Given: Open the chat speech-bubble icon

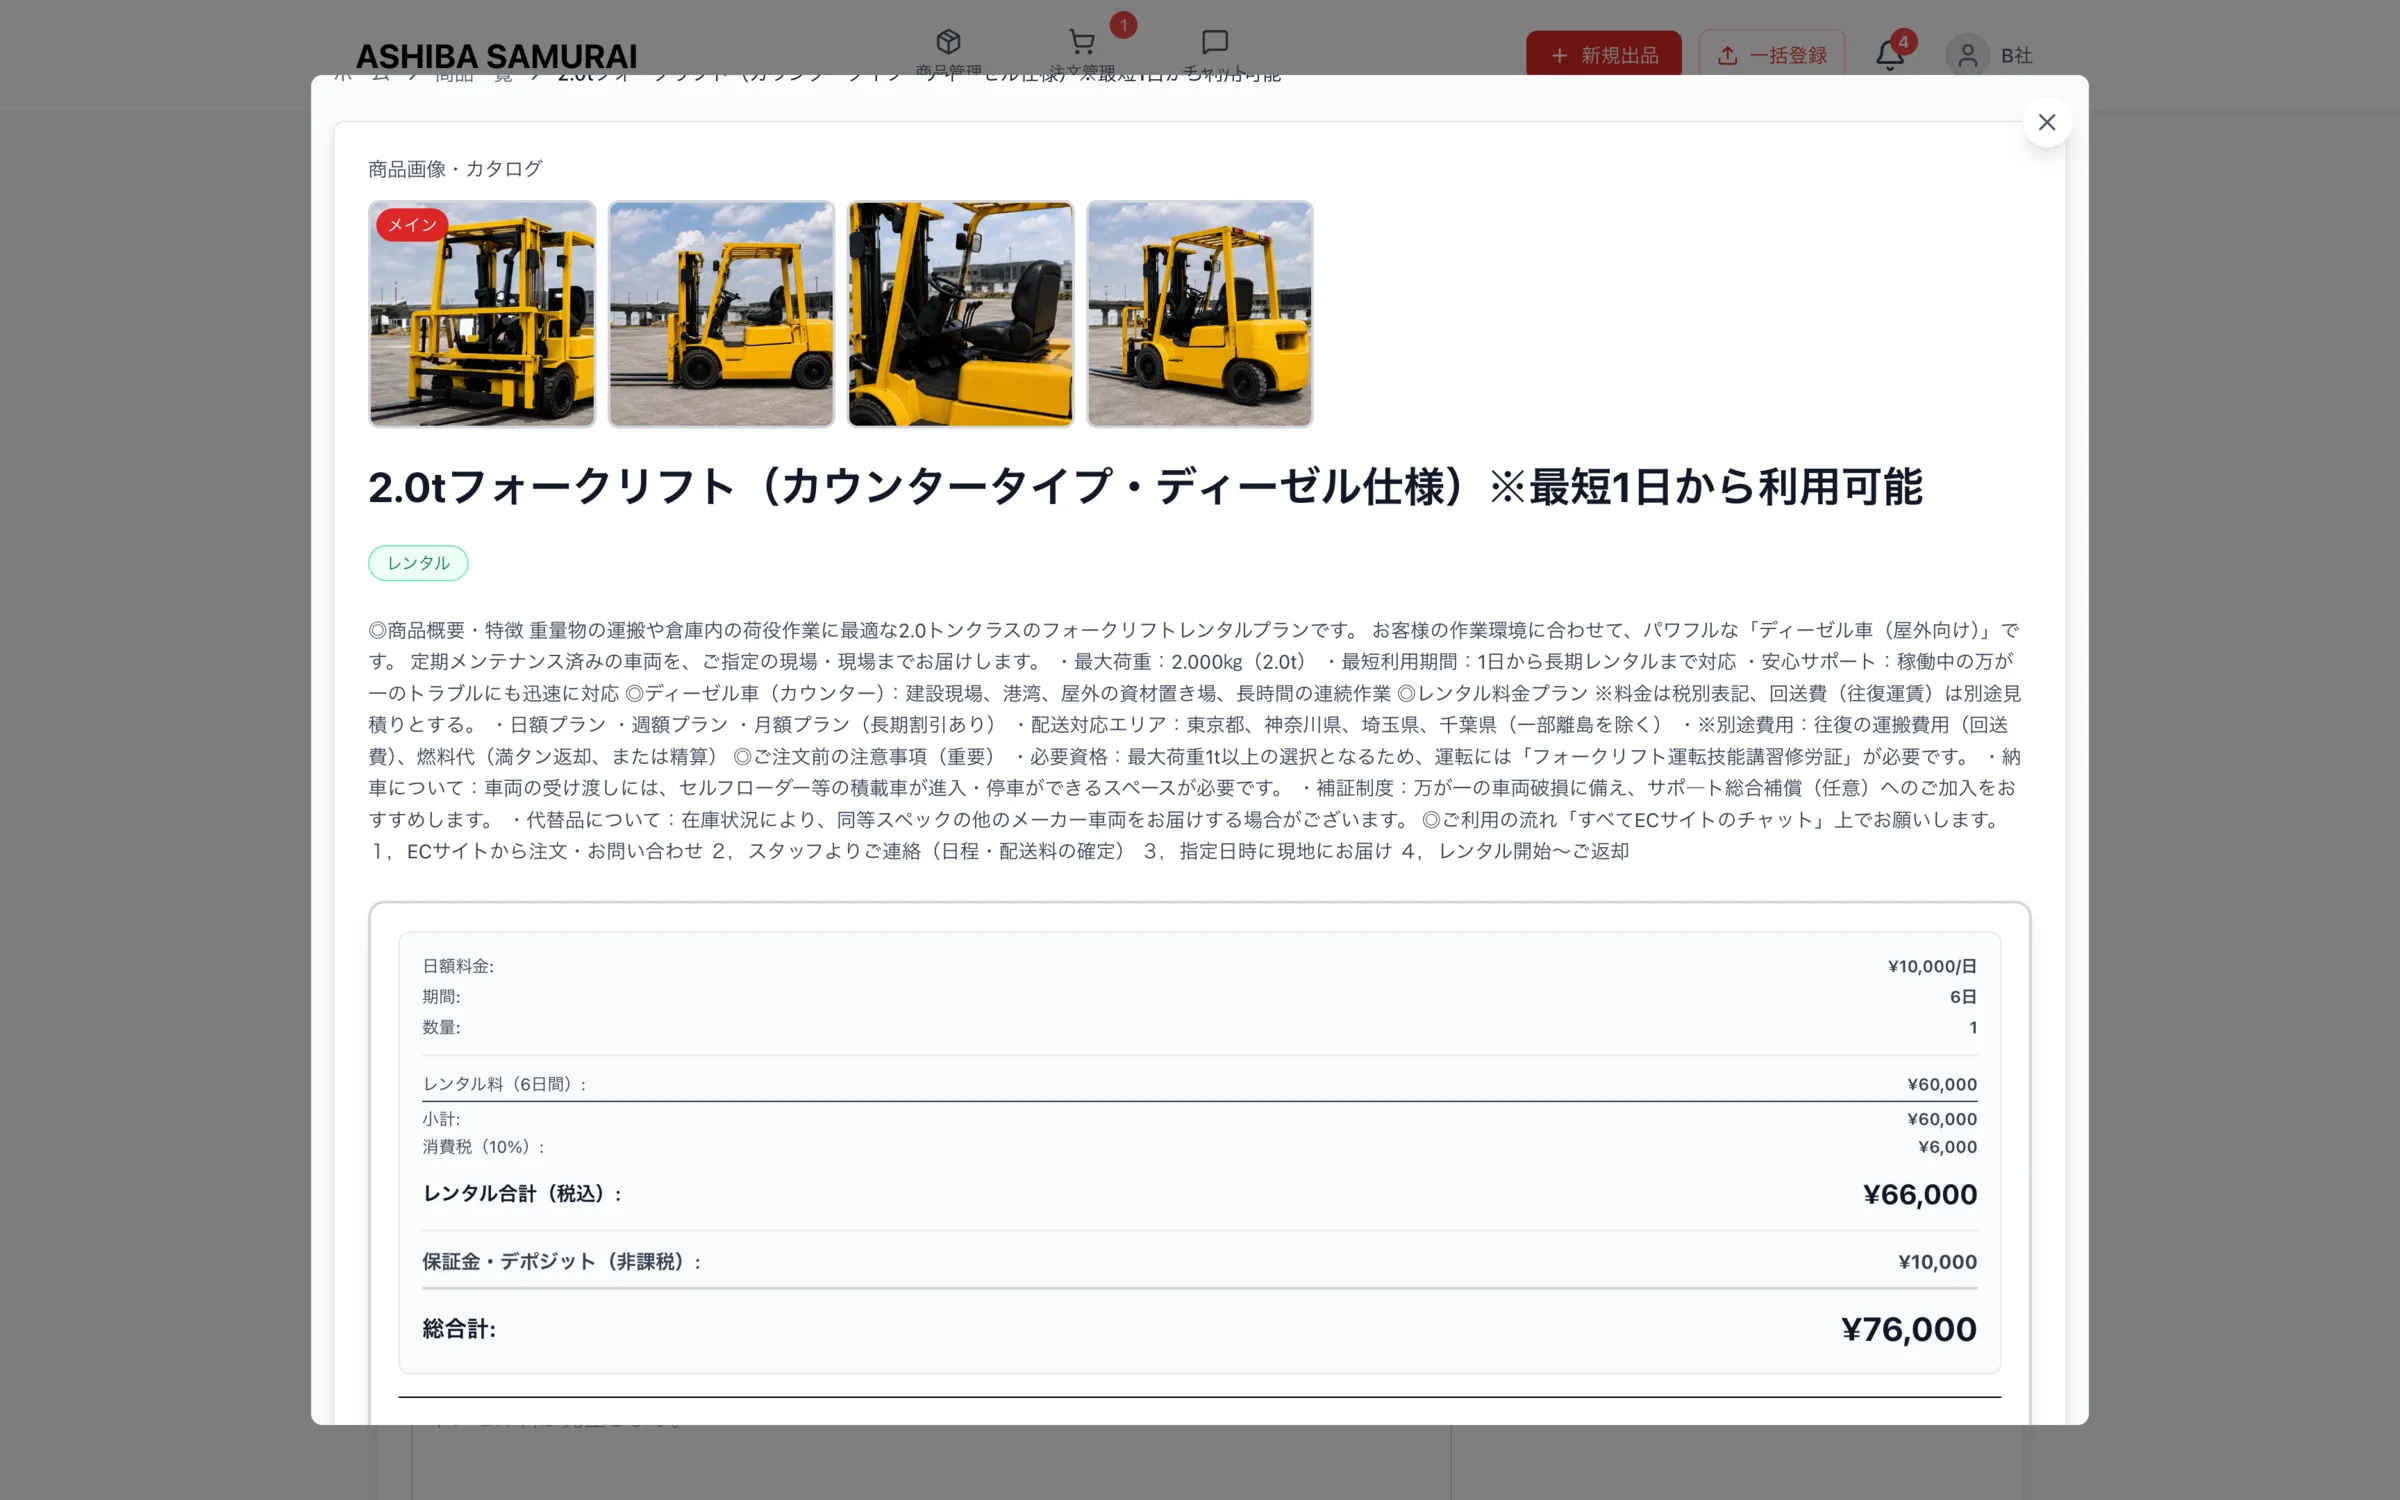Looking at the screenshot, I should (1214, 42).
